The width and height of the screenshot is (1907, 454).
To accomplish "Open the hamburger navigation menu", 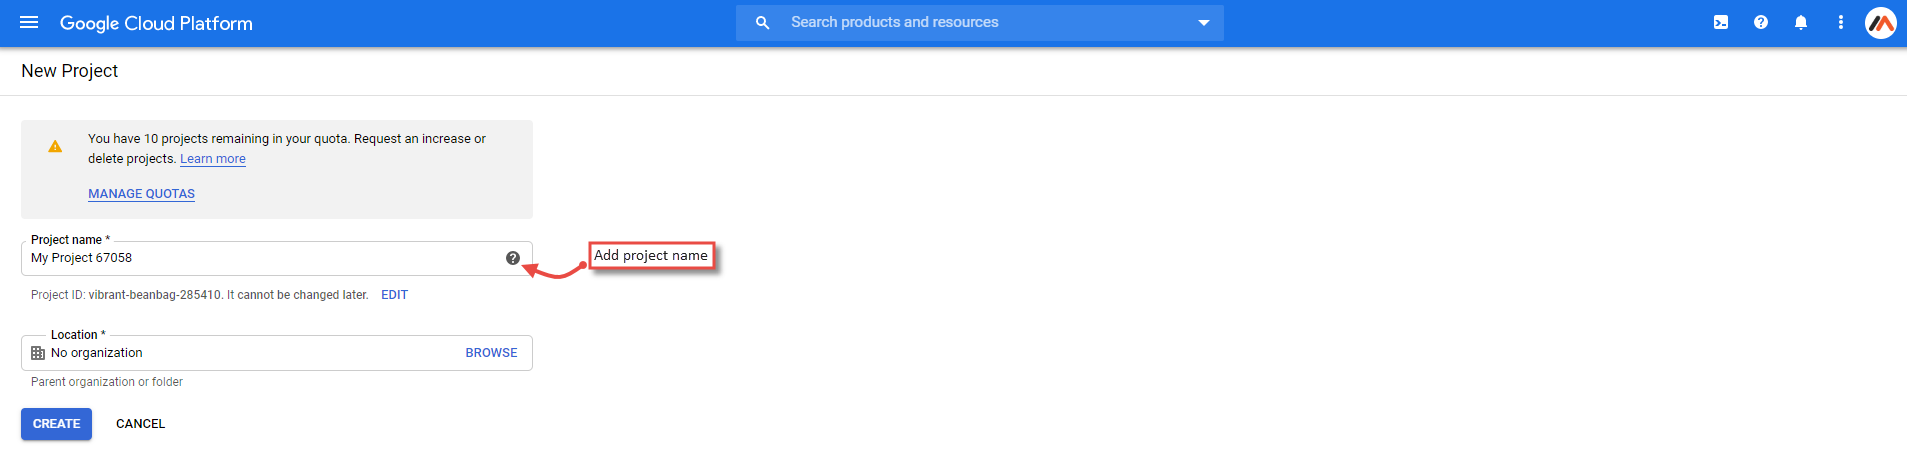I will click(x=29, y=22).
